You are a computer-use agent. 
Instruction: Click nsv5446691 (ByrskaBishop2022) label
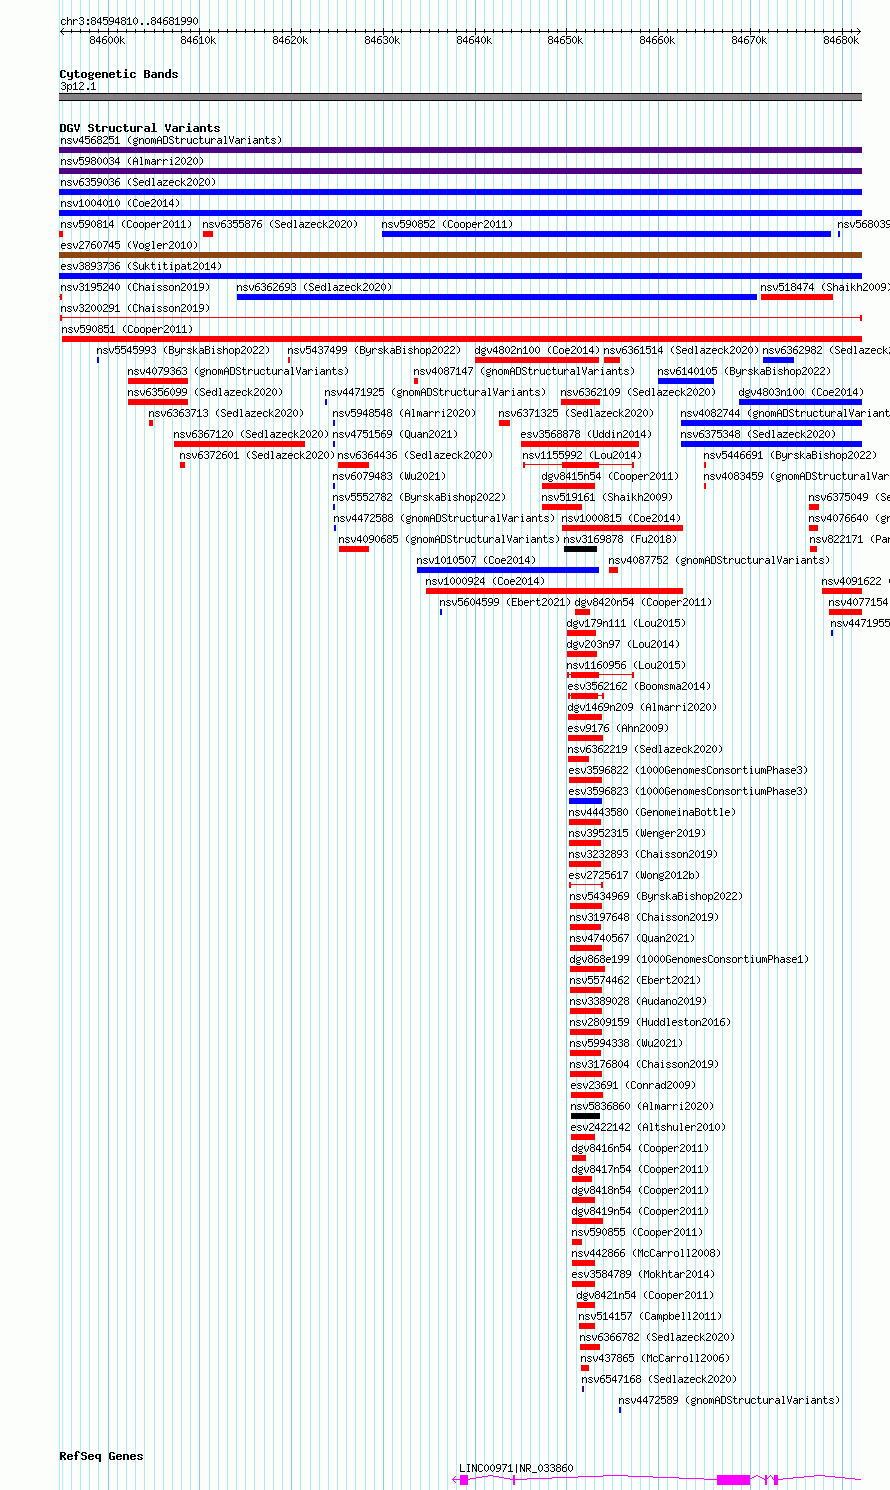coord(791,455)
